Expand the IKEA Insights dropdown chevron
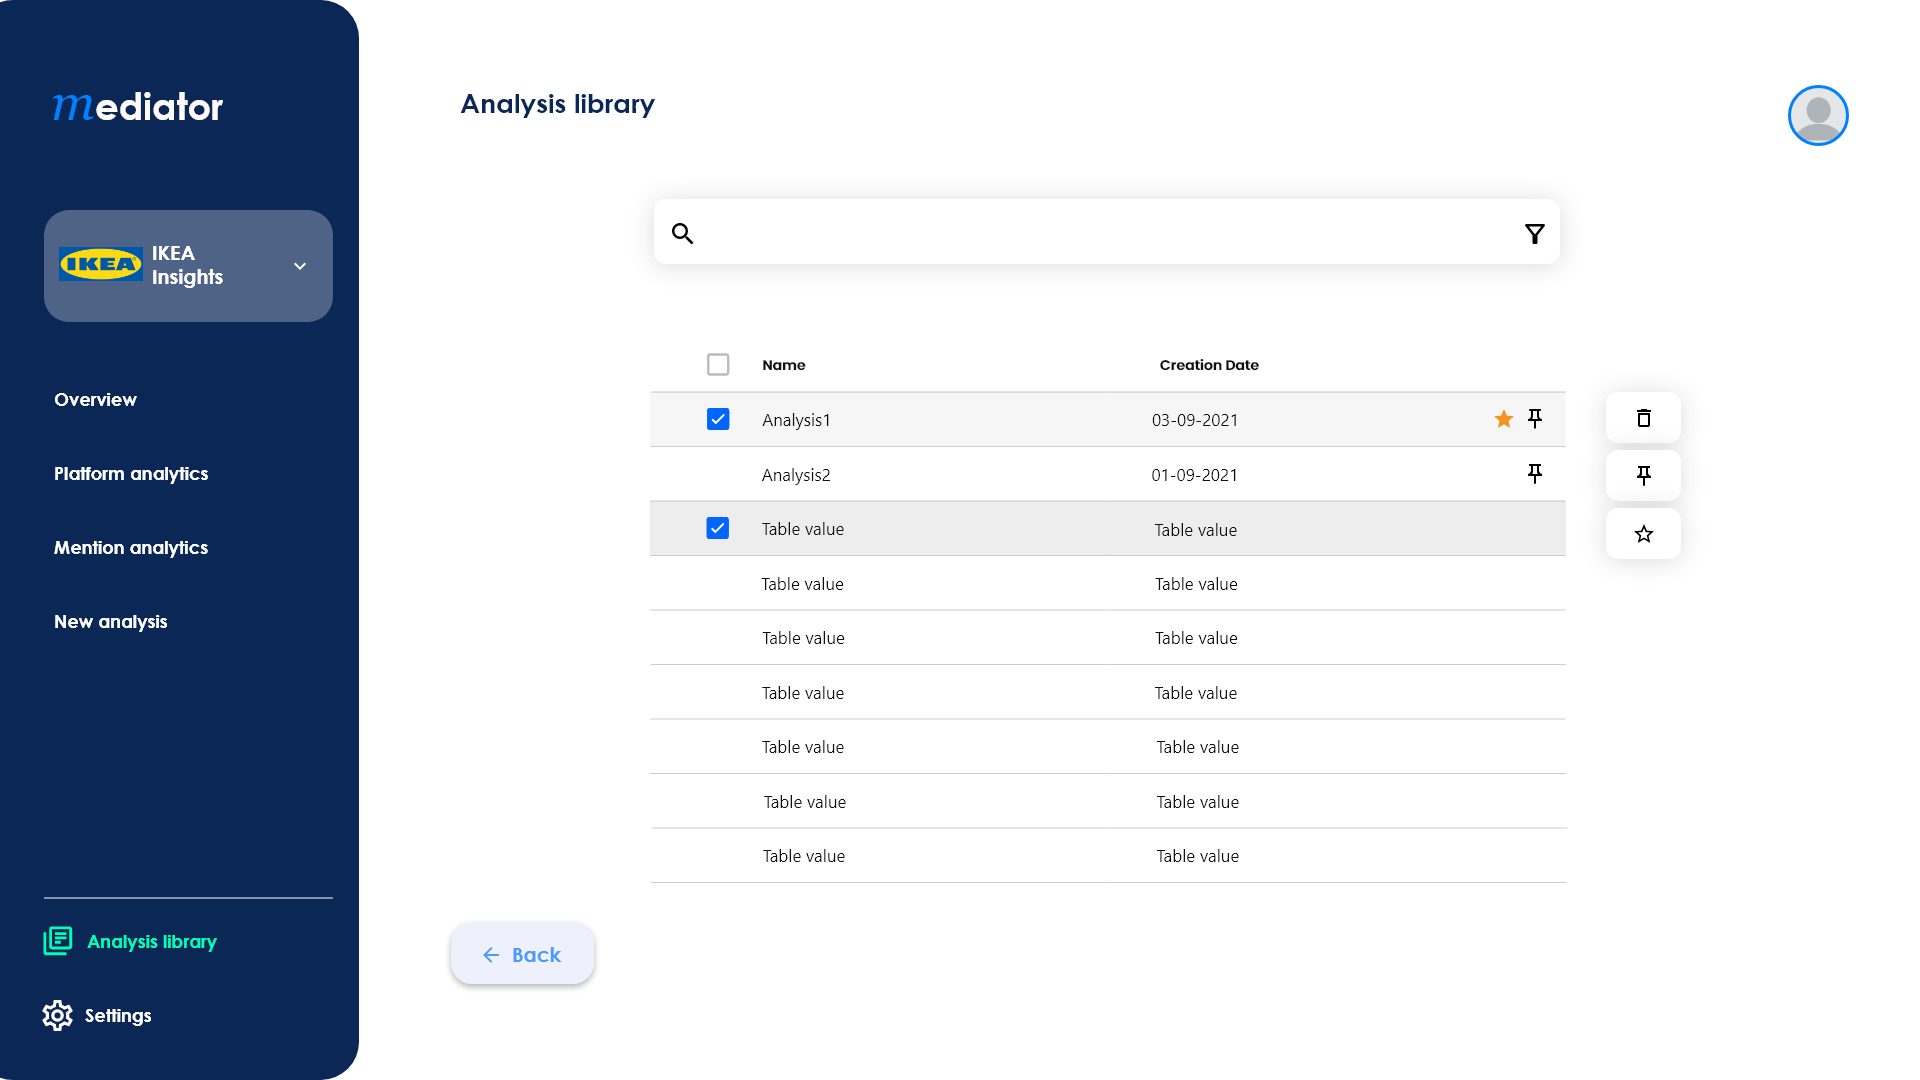 click(299, 266)
